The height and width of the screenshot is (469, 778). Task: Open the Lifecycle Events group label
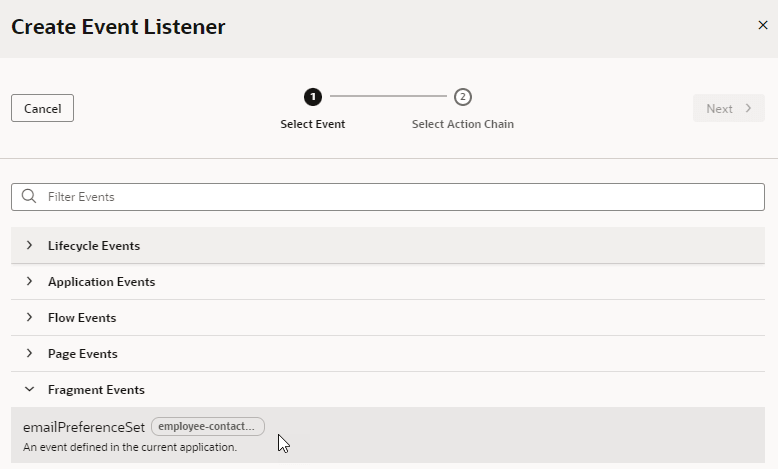click(x=94, y=245)
